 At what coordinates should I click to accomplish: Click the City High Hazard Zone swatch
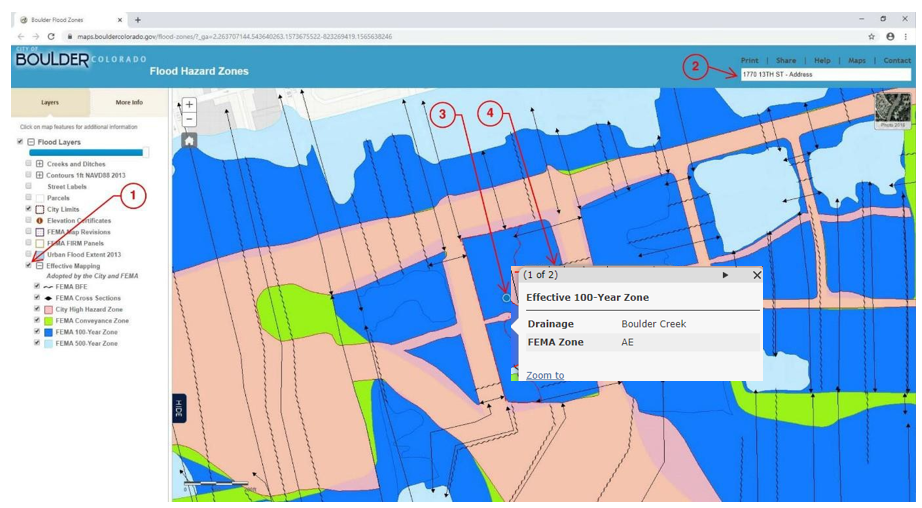(x=48, y=309)
